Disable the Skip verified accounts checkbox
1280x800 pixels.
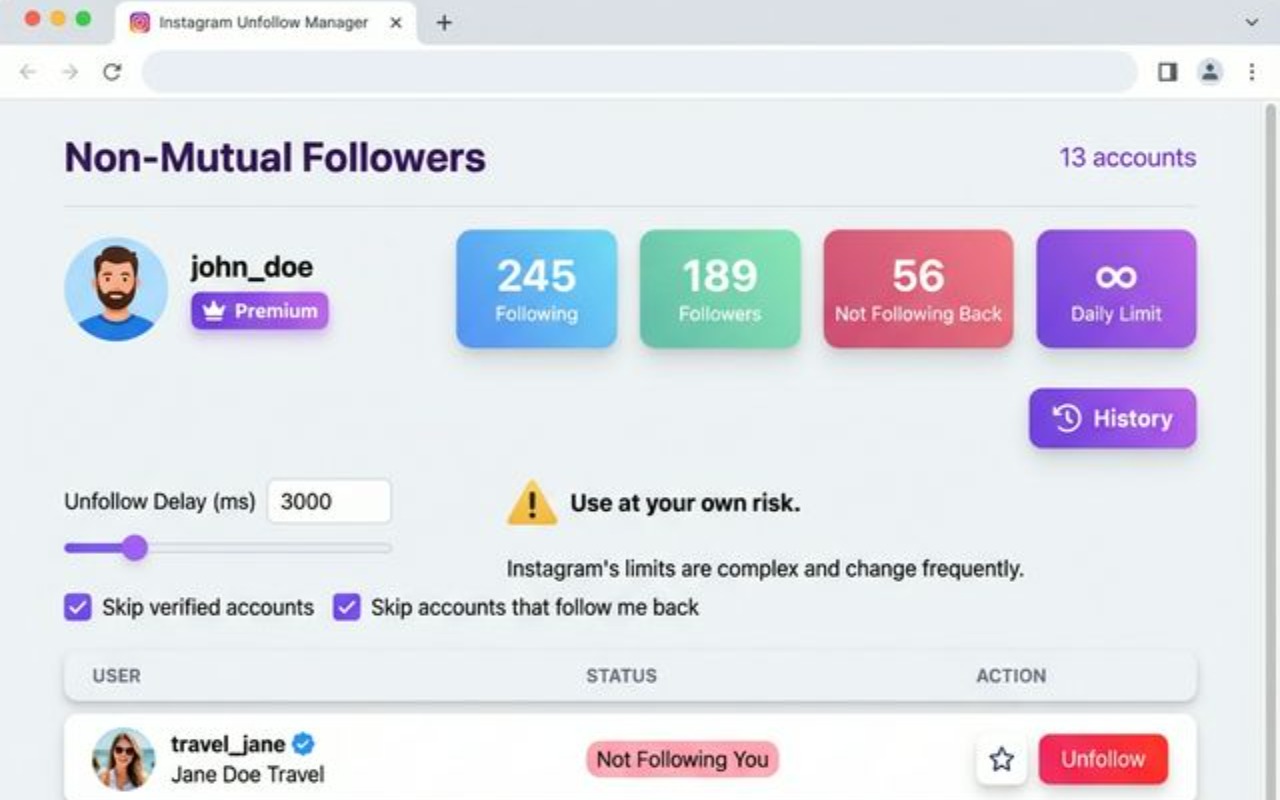pyautogui.click(x=77, y=607)
